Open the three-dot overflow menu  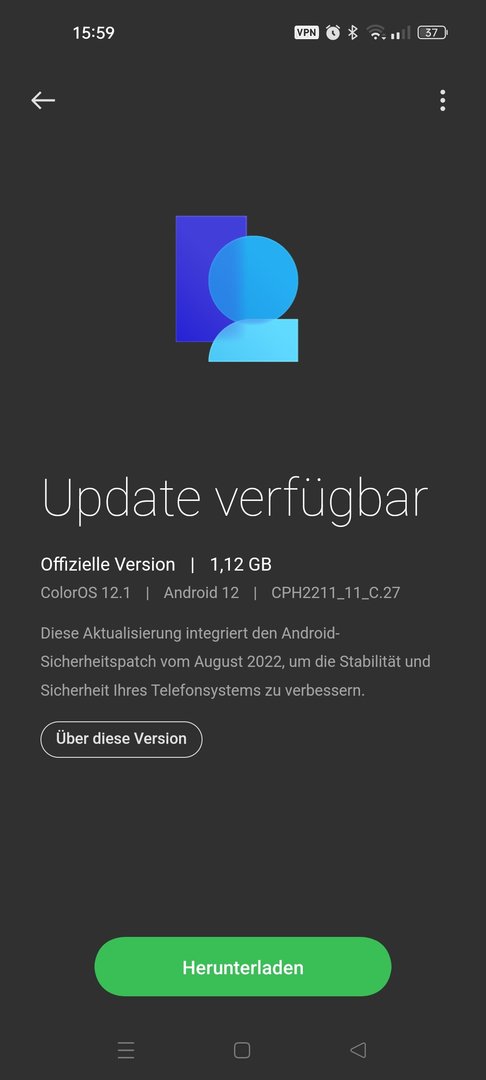[x=443, y=101]
